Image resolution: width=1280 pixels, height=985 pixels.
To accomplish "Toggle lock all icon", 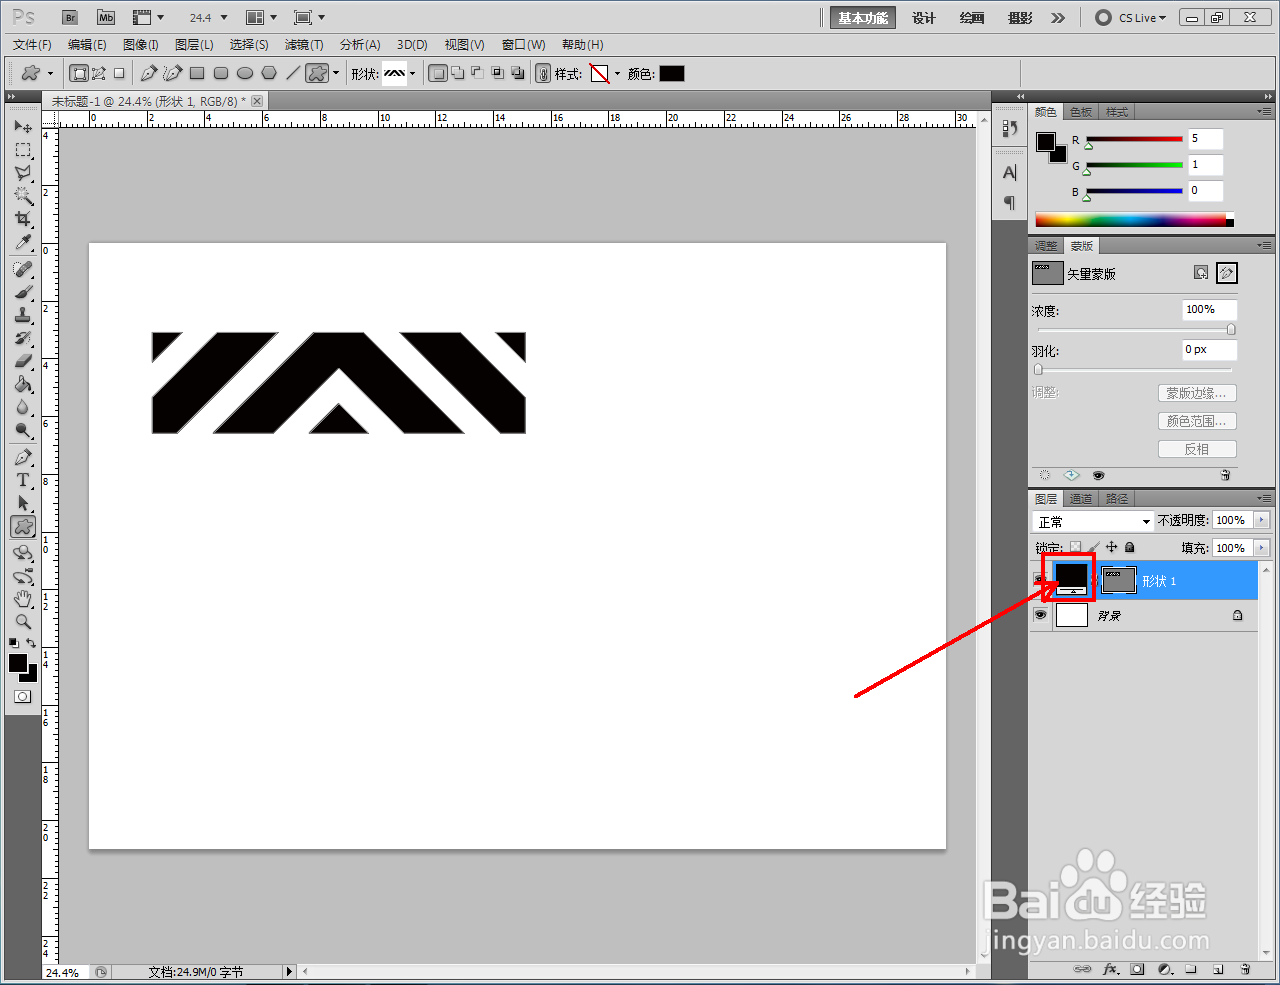I will 1129,547.
